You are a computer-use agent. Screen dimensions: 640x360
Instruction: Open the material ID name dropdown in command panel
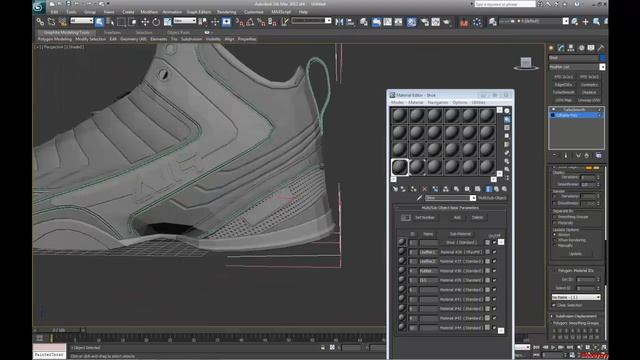click(x=576, y=297)
